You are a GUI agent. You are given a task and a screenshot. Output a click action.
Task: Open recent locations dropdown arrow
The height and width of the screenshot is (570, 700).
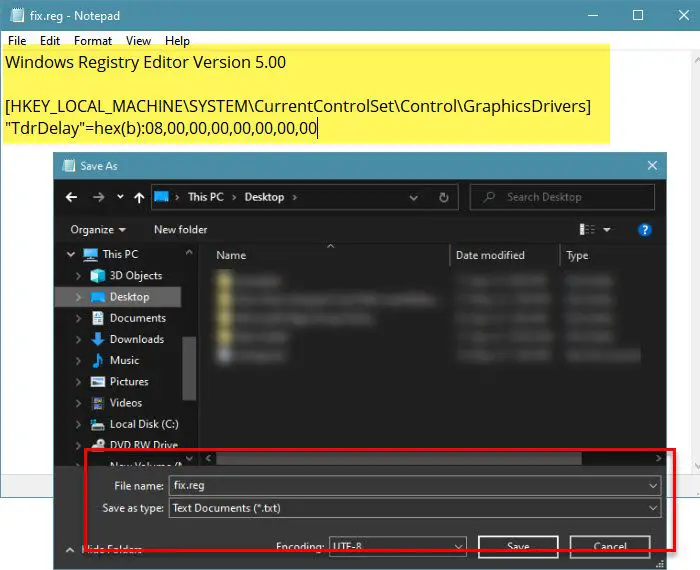pos(120,196)
